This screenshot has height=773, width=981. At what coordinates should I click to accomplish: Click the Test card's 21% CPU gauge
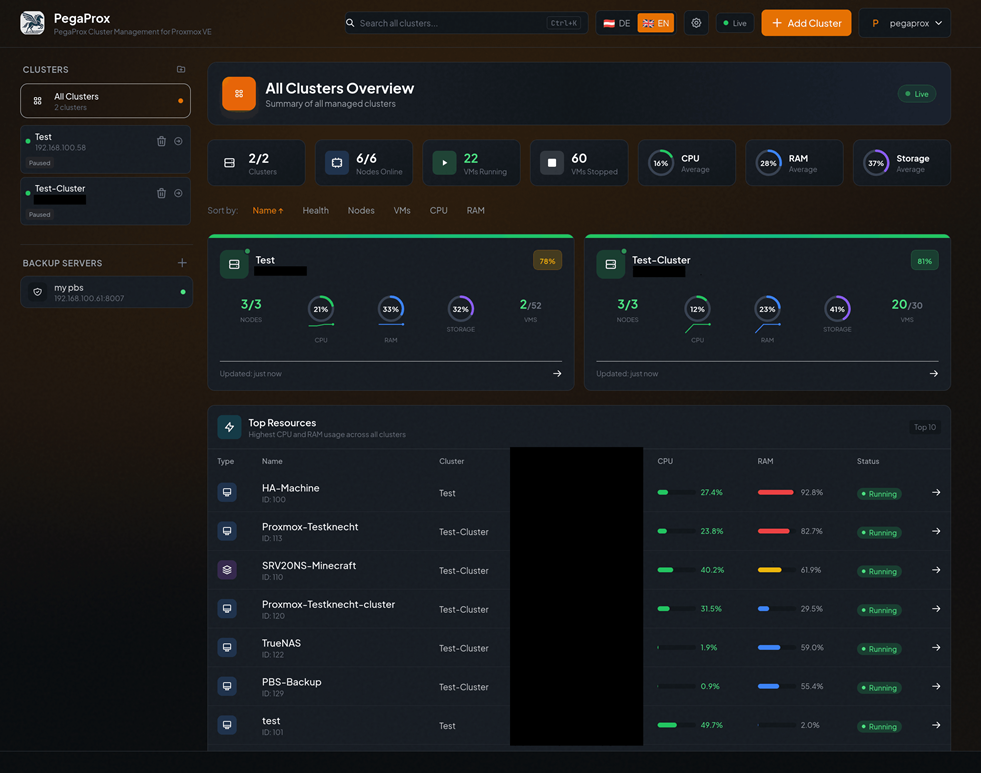(321, 309)
